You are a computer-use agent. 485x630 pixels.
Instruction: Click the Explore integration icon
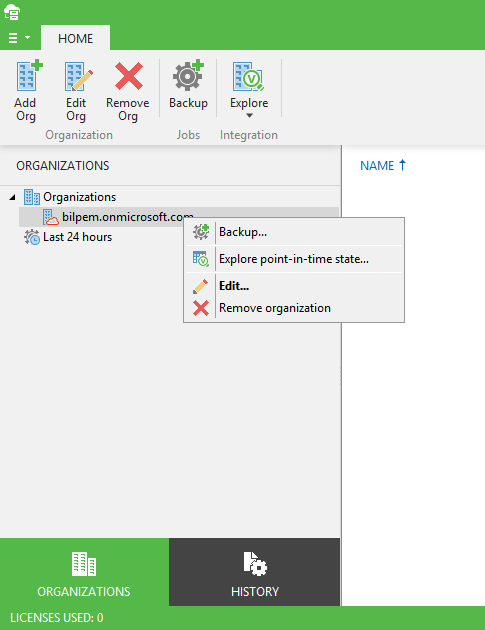(x=248, y=76)
